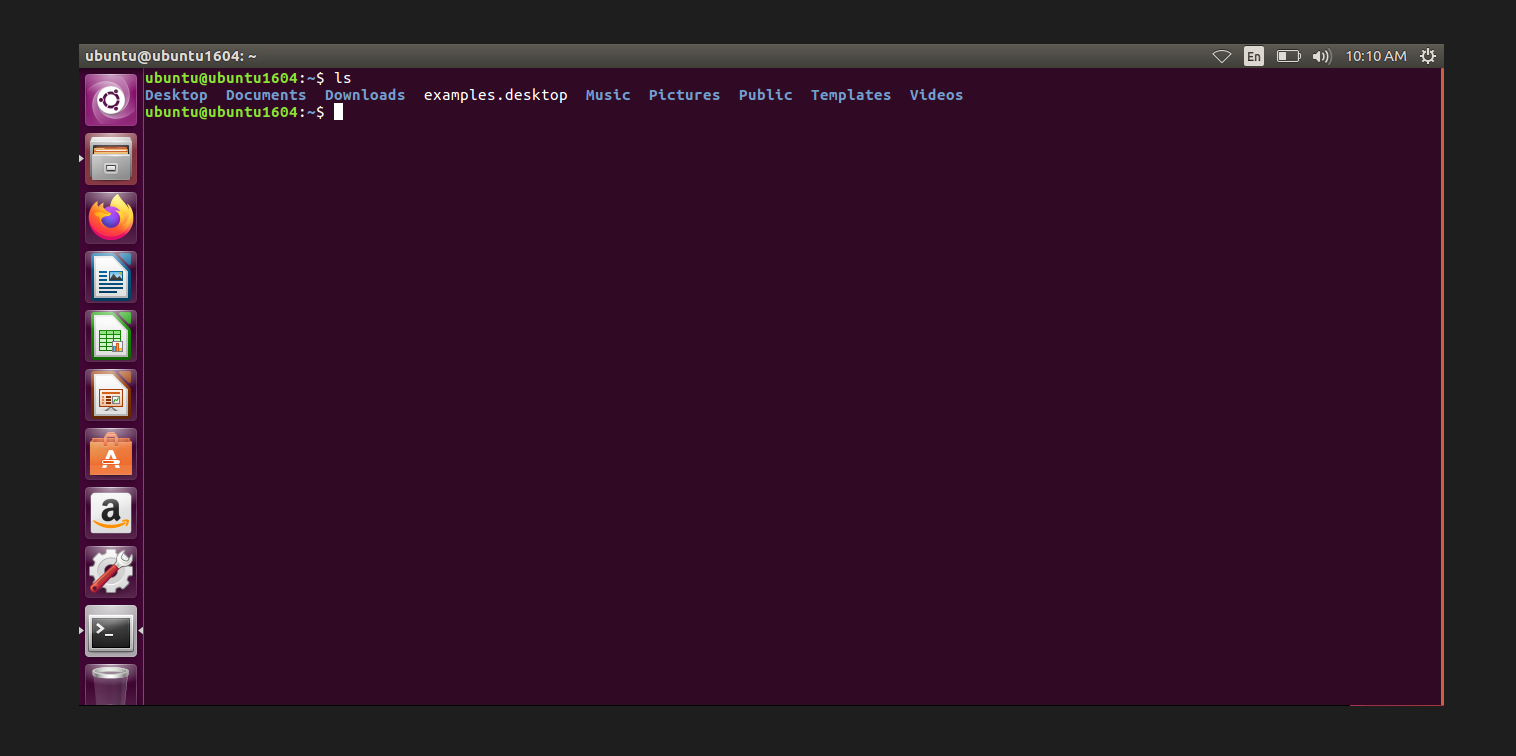Click the Pictures directory name in output

coord(685,95)
